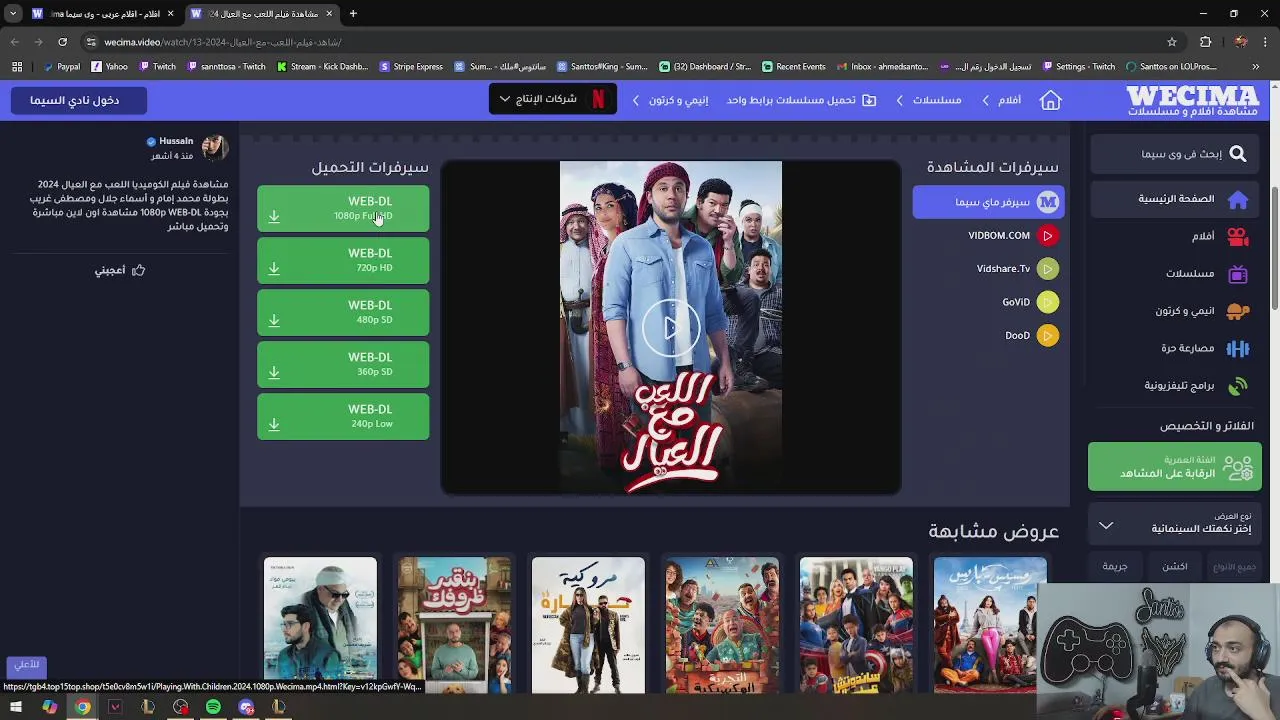Download WEB-DL 480p SD
Screen dimensions: 1280x720
coord(343,312)
